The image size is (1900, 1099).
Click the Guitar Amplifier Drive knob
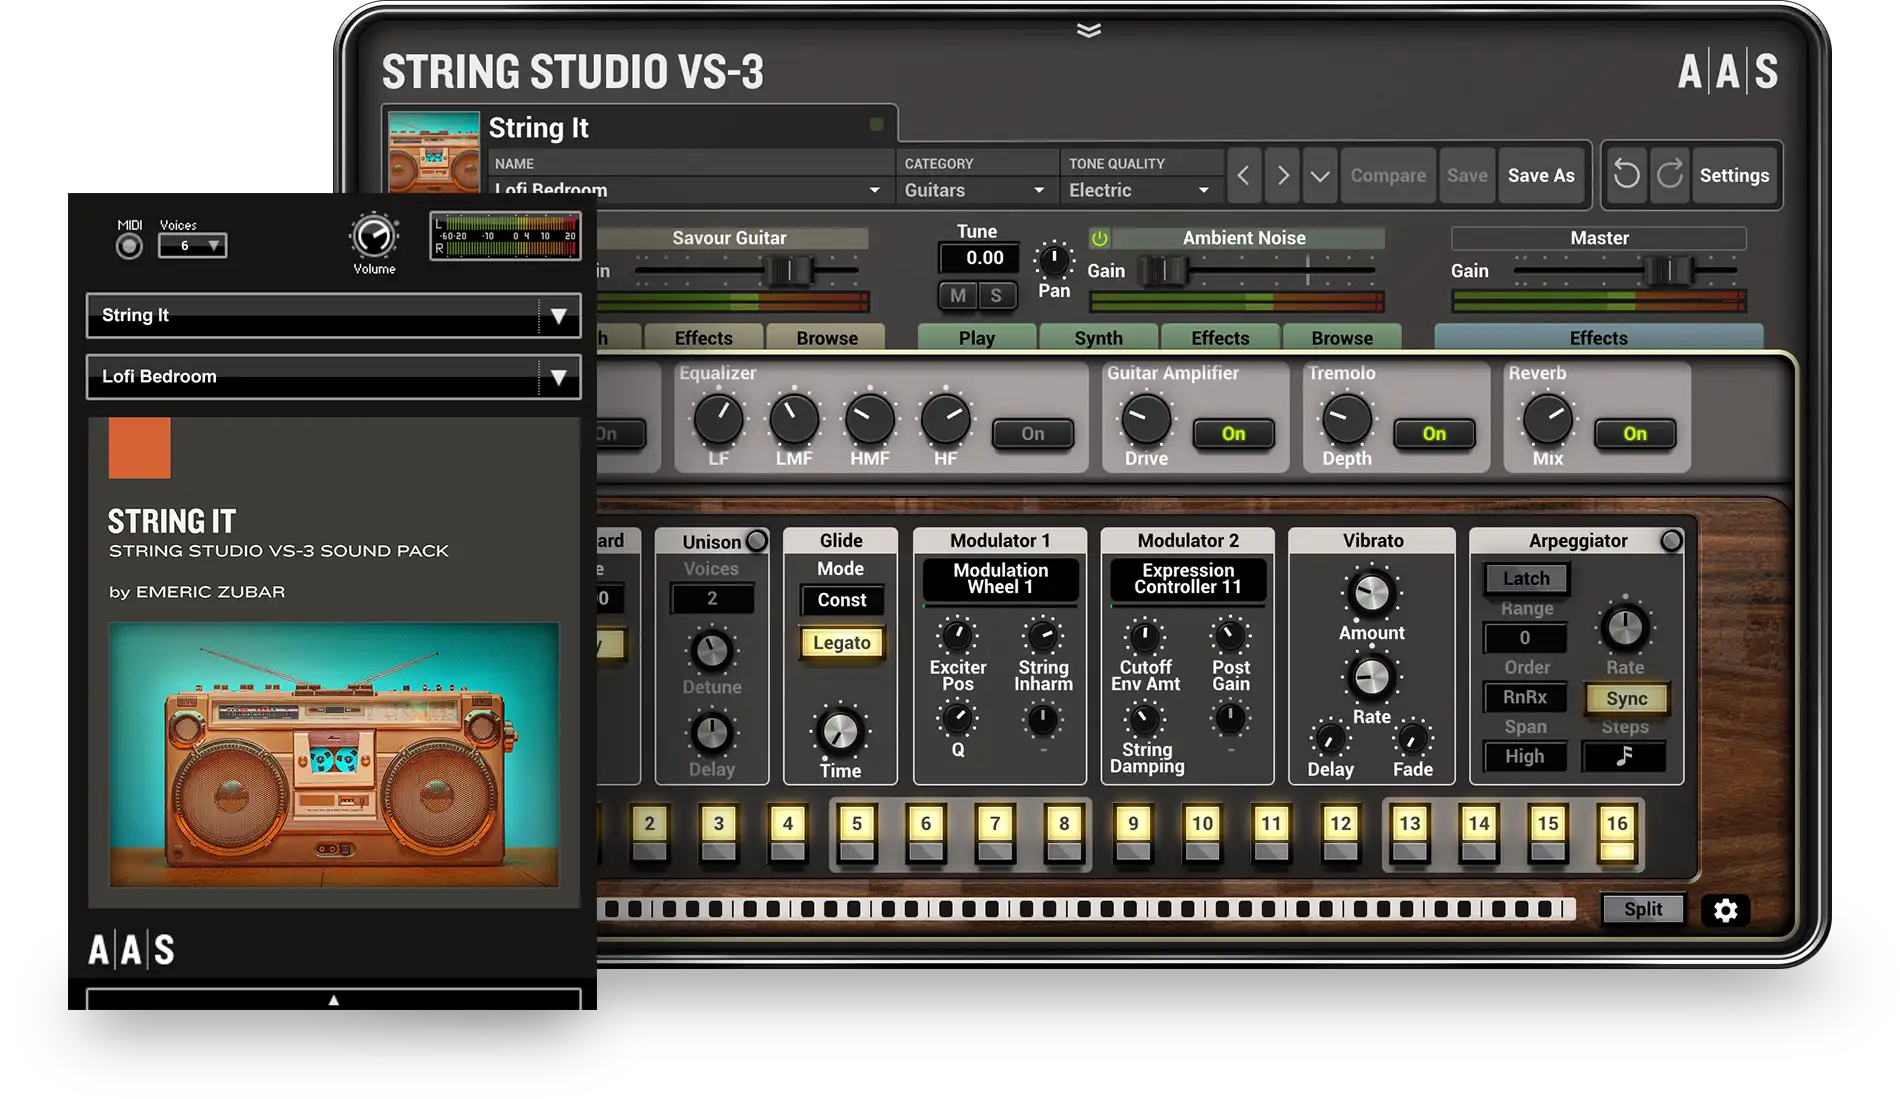(x=1146, y=420)
